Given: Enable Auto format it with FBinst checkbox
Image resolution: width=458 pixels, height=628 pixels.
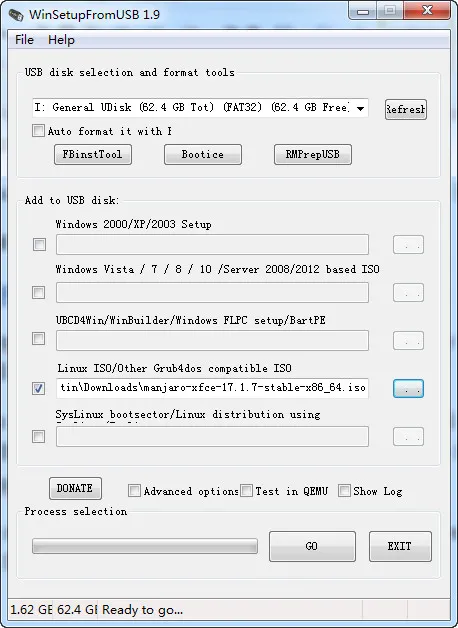Looking at the screenshot, I should point(38,131).
